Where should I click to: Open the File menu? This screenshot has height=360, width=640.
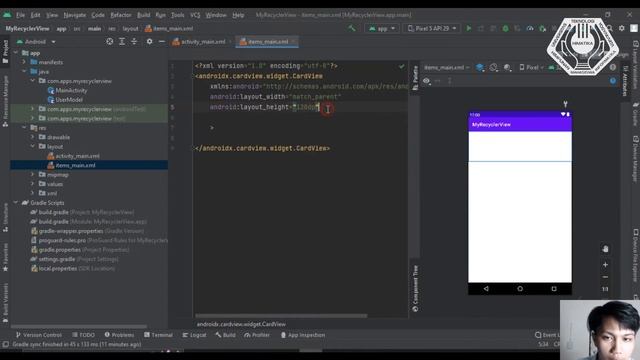coord(20,15)
